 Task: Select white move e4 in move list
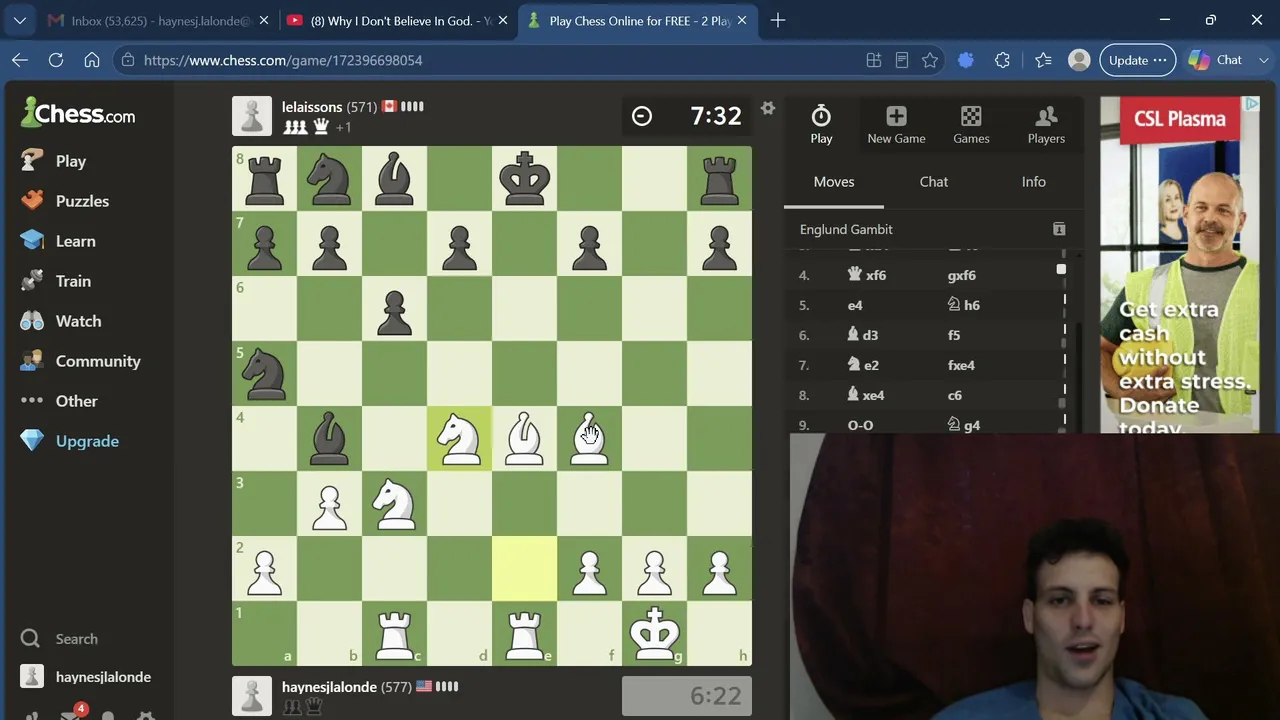(x=855, y=305)
